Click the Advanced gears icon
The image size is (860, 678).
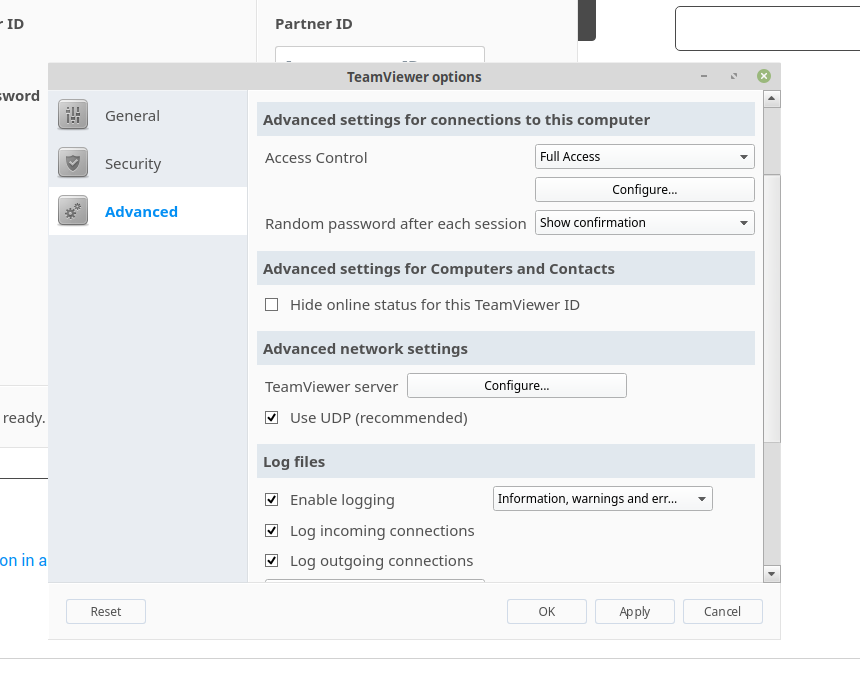pyautogui.click(x=73, y=212)
